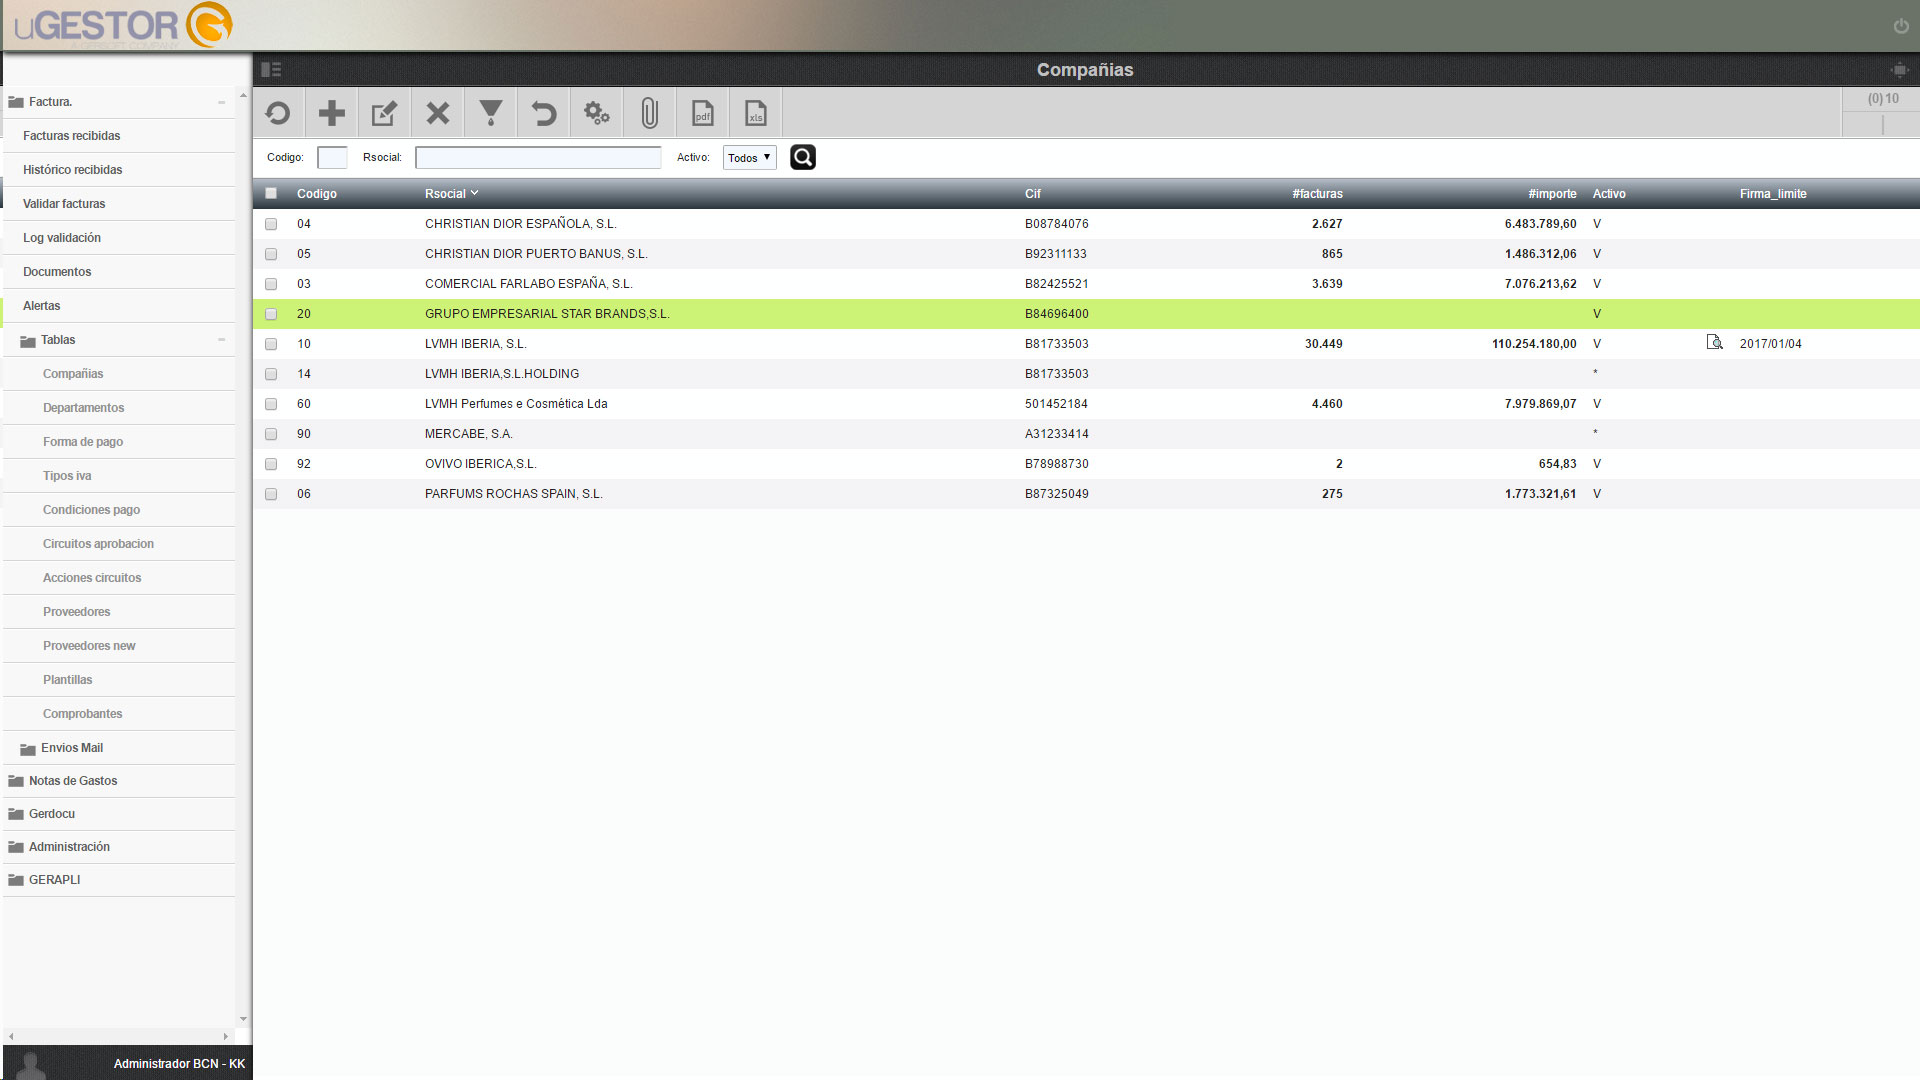Open the Compañias table link
The height and width of the screenshot is (1080, 1920).
tap(73, 374)
